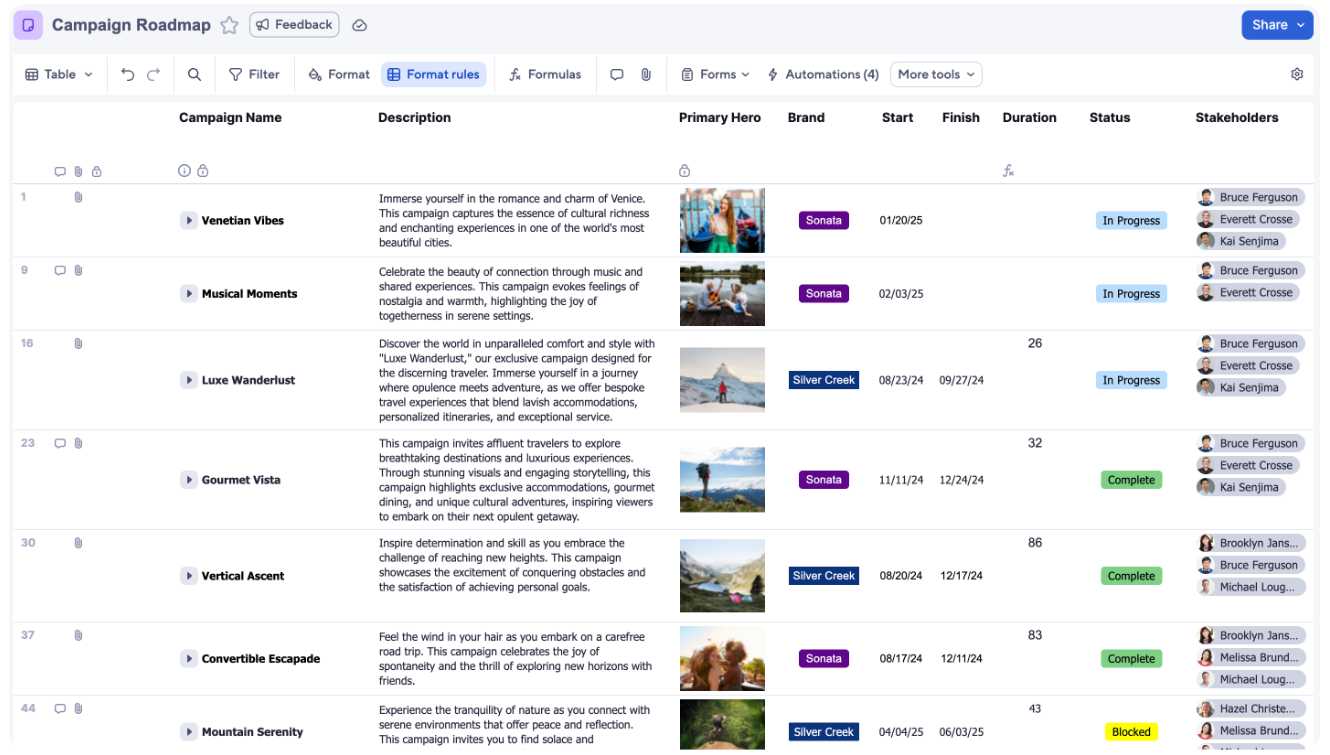Open the comment icon on row 9
The width and height of the screenshot is (1330, 755).
pos(60,270)
